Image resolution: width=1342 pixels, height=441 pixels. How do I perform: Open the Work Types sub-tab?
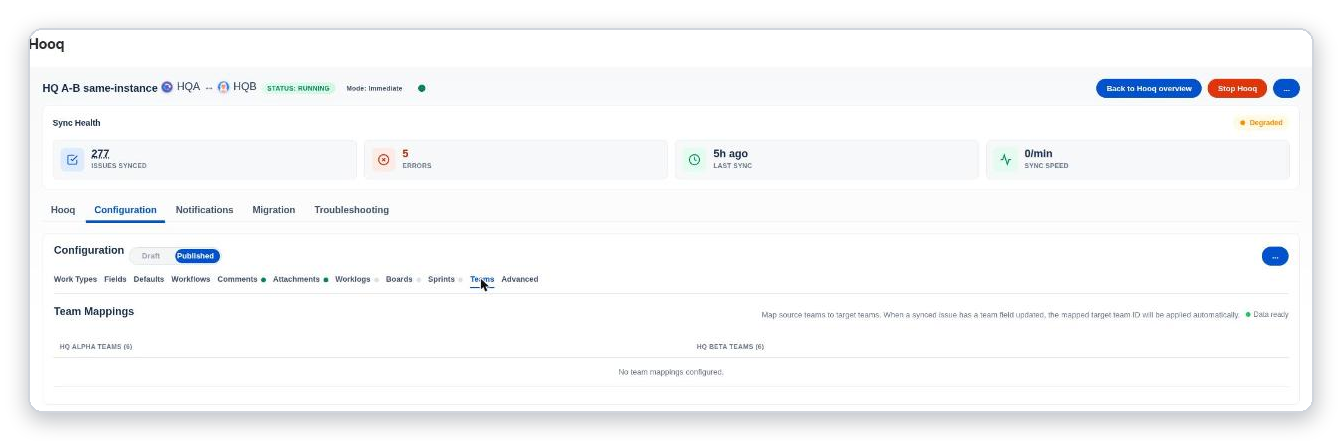tap(75, 279)
